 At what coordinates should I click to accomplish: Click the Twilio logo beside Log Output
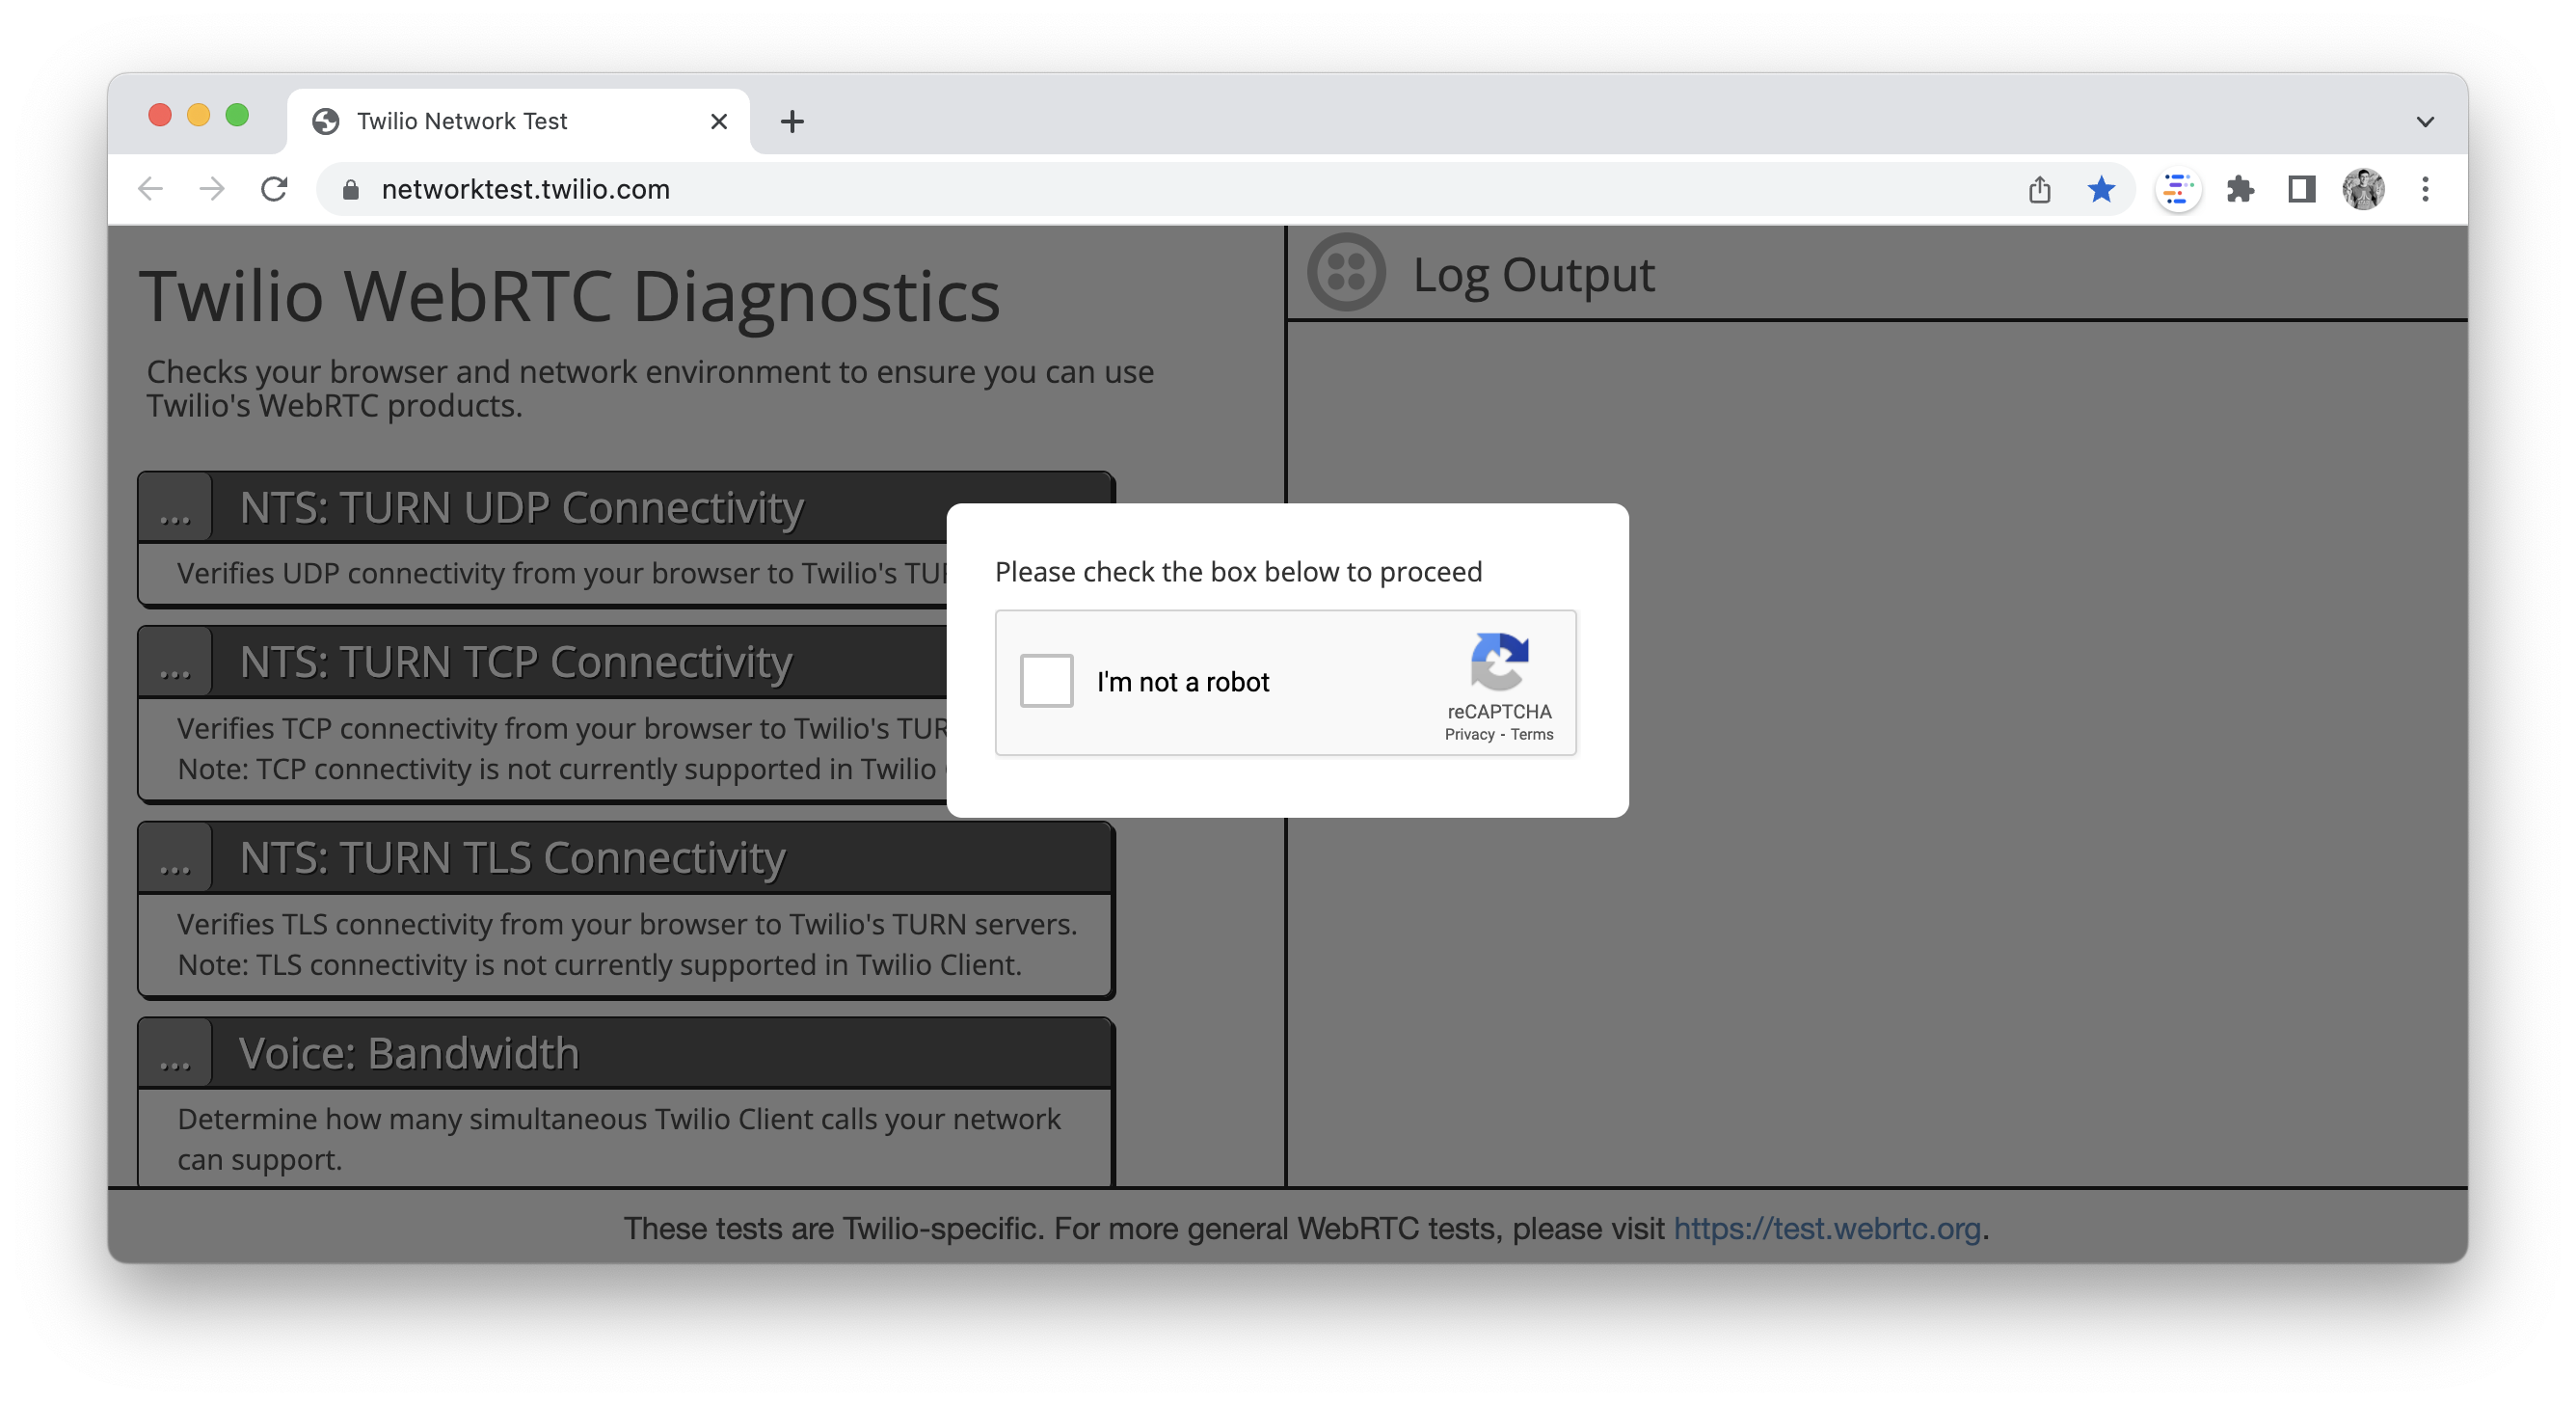tap(1346, 272)
